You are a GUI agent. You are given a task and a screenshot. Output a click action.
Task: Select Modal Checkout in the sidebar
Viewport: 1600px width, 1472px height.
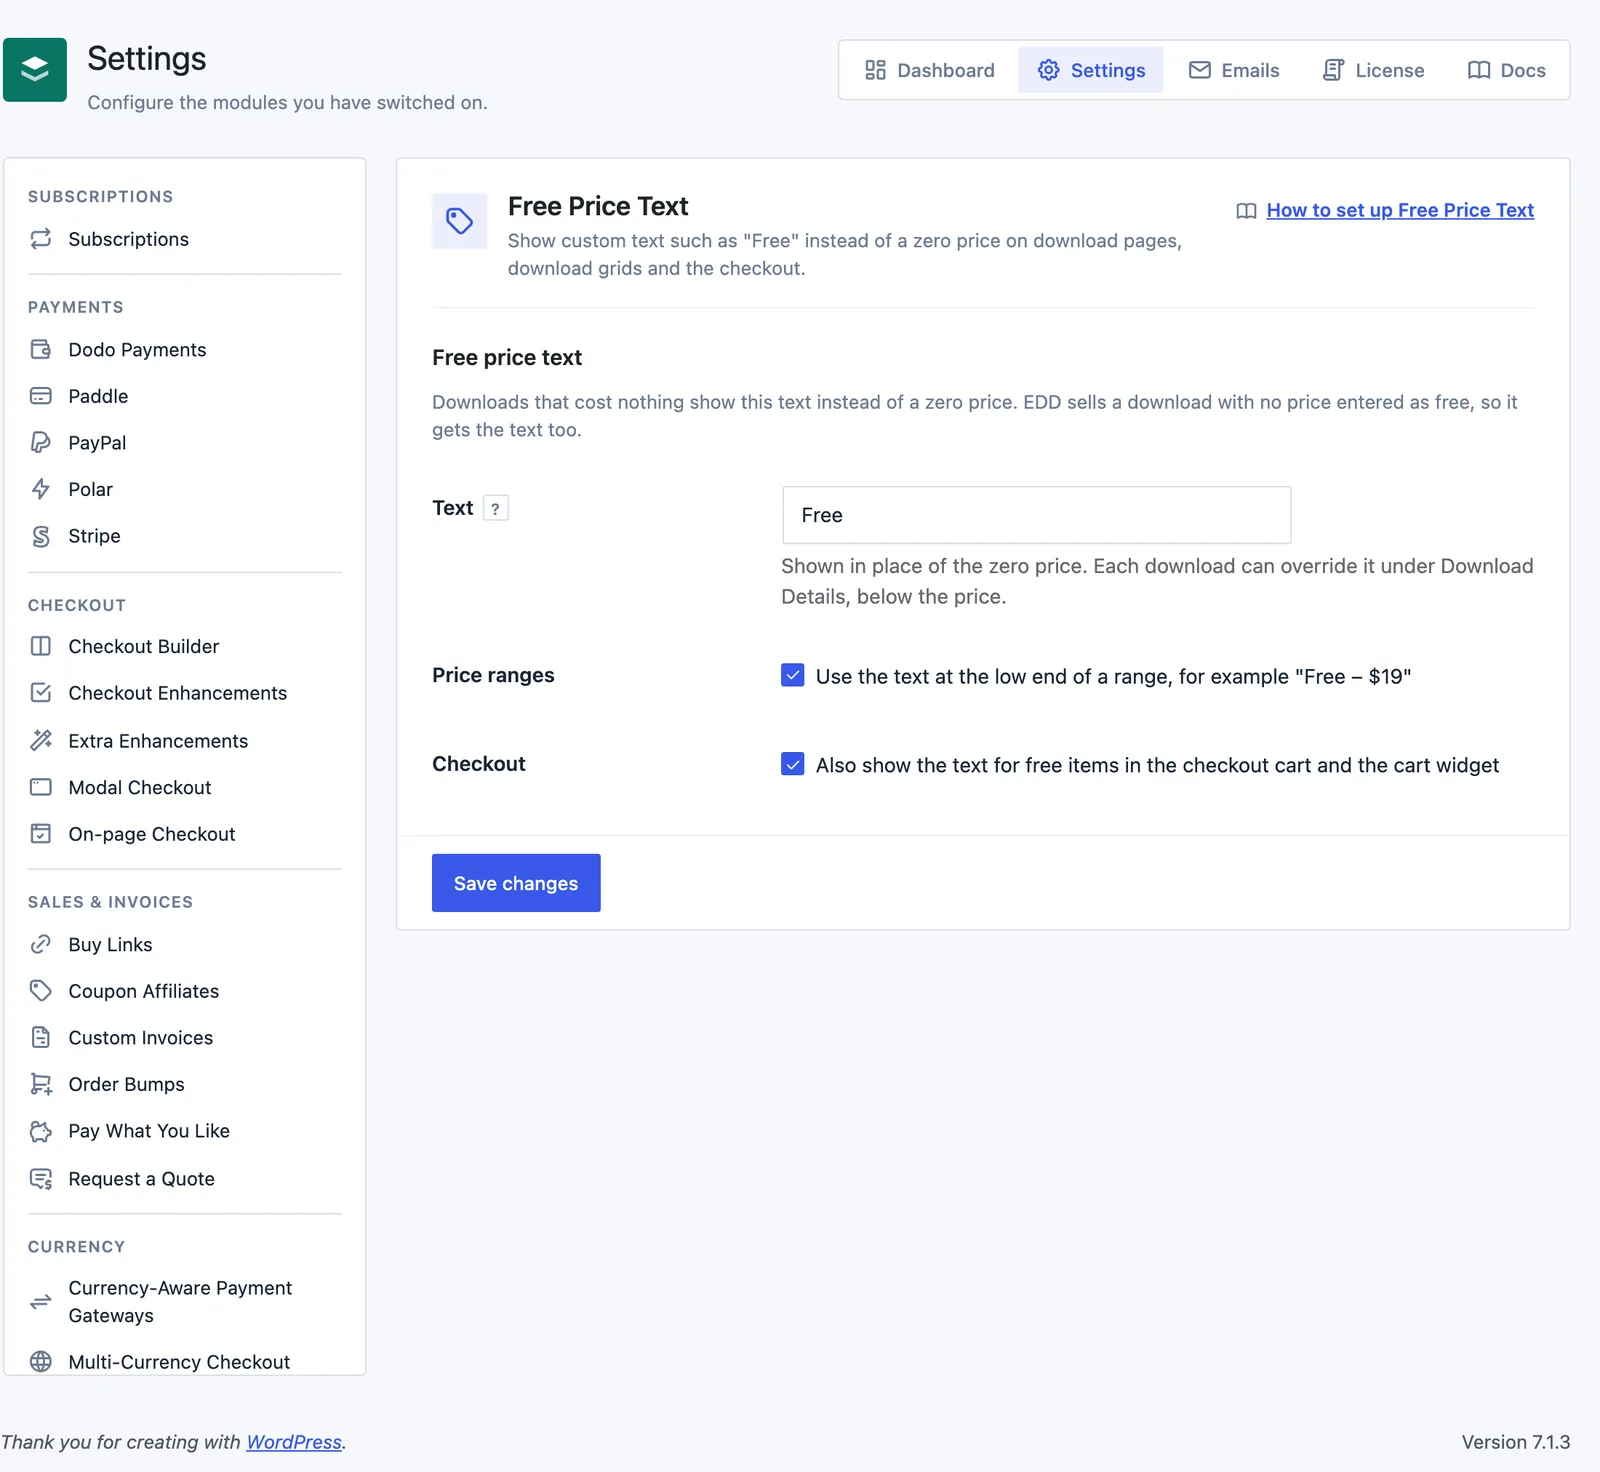tap(185, 787)
